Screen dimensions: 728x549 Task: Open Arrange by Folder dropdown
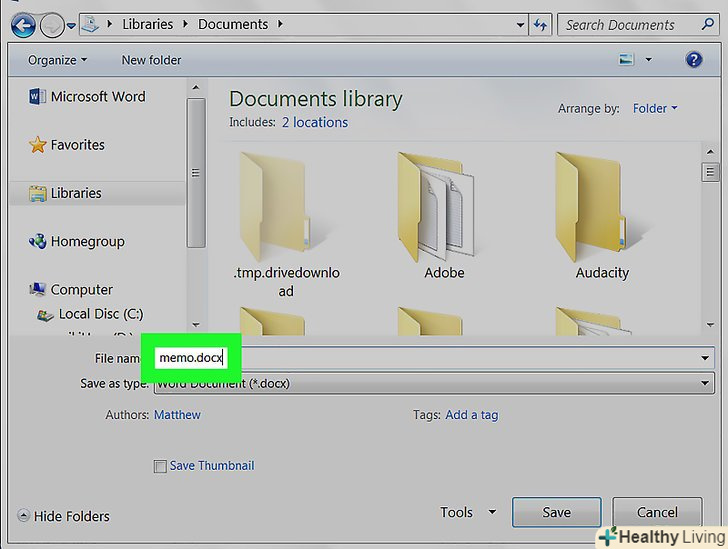point(655,108)
